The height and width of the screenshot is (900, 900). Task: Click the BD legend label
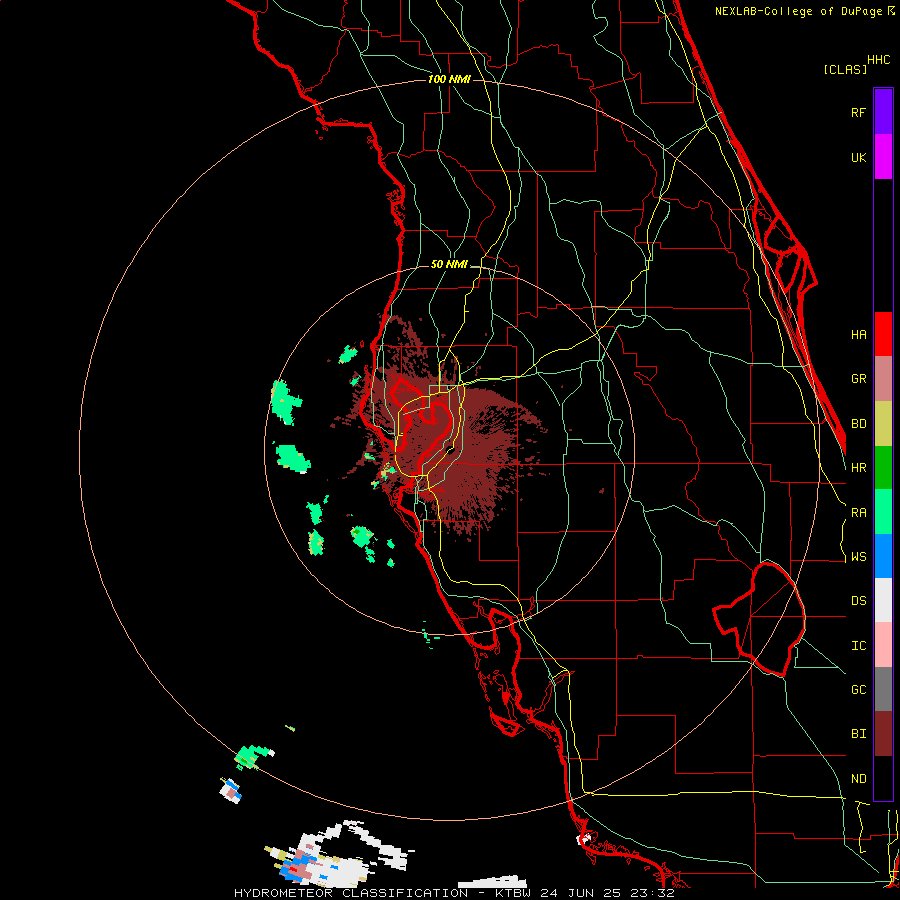tap(858, 424)
